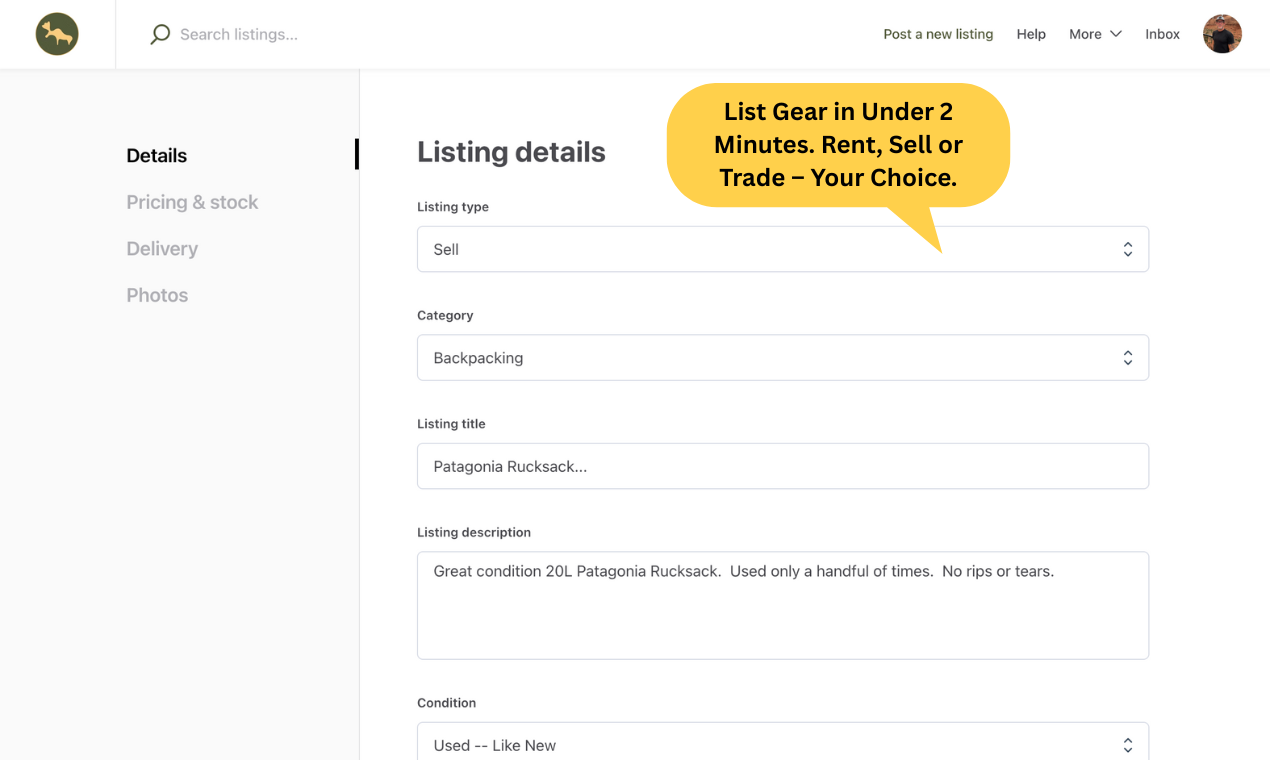Click the 'Listing description' label

point(474,532)
